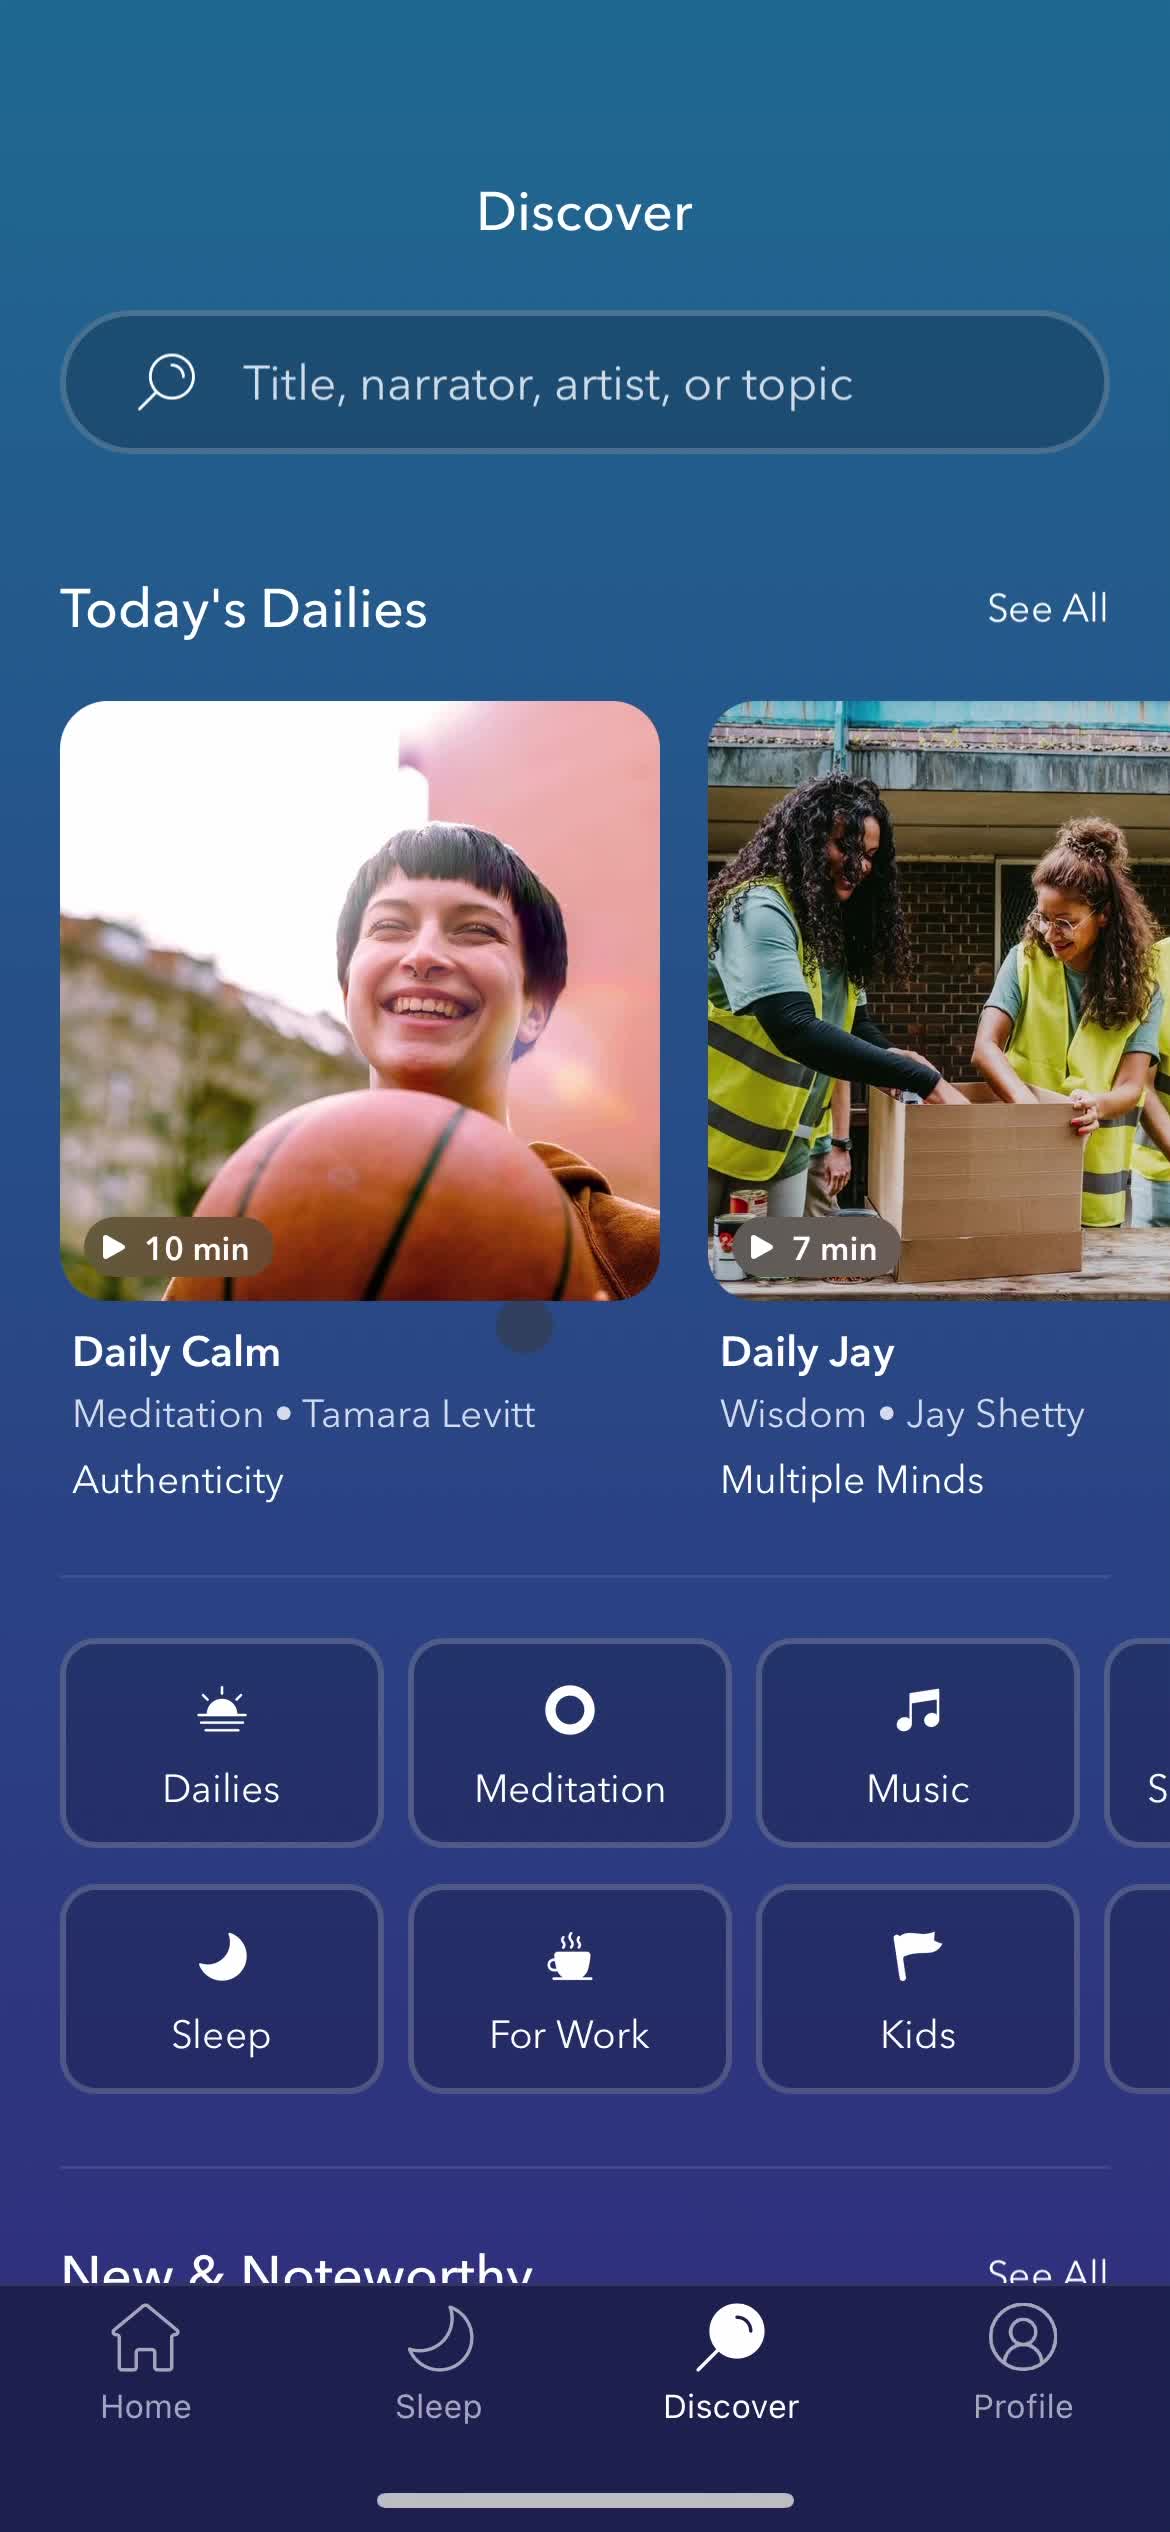1170x2532 pixels.
Task: Tap the music note icon
Action: point(918,1710)
